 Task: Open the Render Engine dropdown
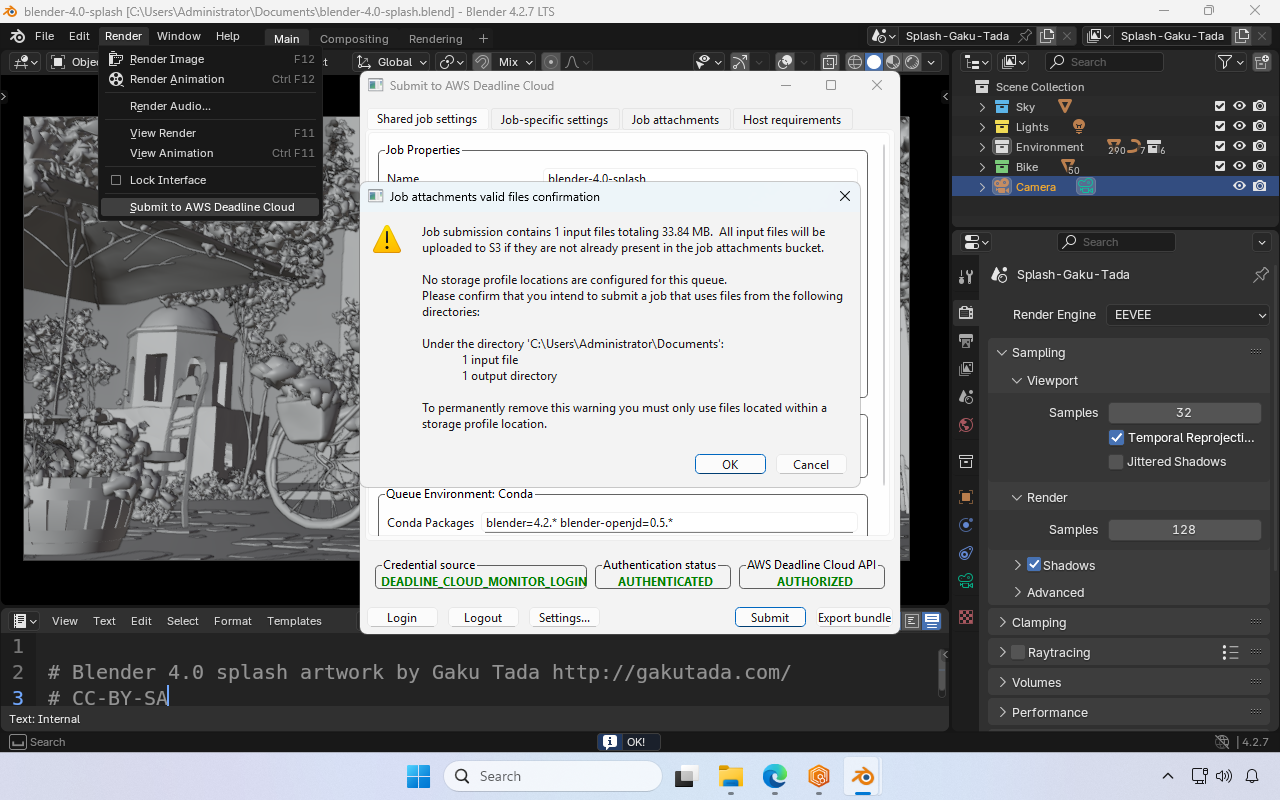(1187, 314)
